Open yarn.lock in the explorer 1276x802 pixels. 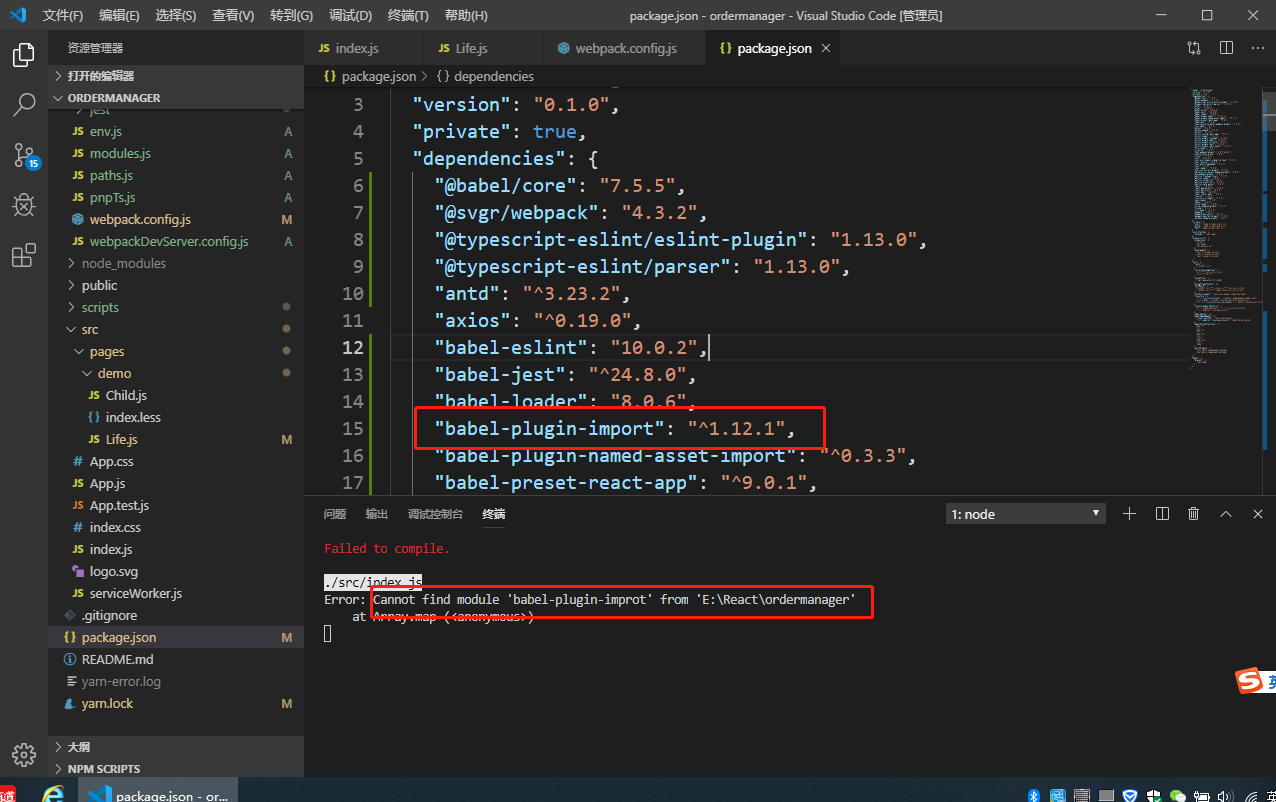pos(176,703)
